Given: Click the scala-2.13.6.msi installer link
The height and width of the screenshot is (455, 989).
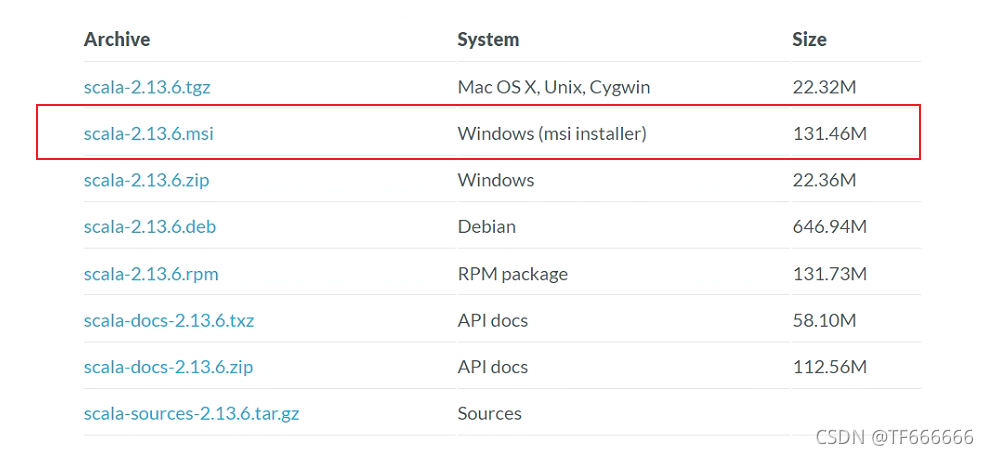Looking at the screenshot, I should coord(148,133).
